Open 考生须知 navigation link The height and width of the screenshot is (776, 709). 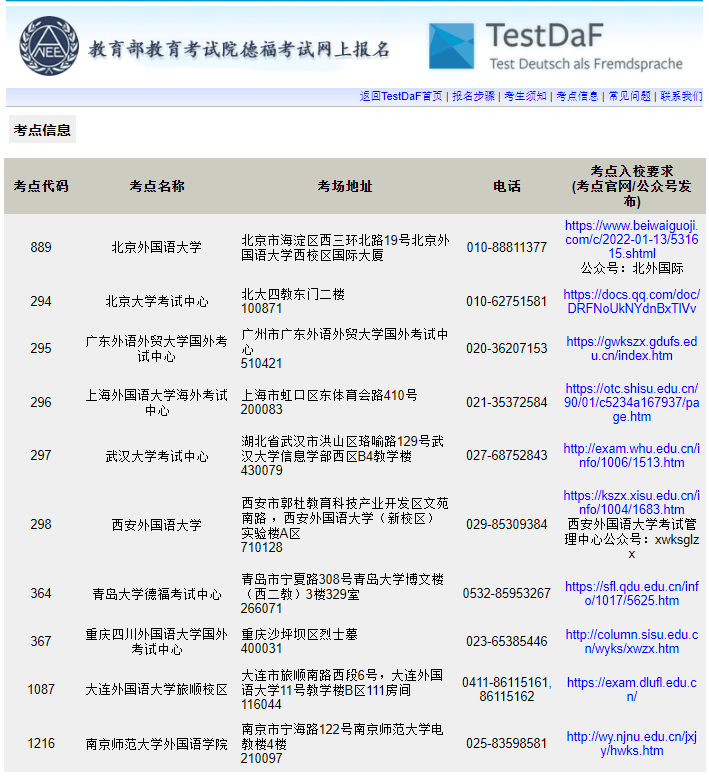tap(525, 96)
